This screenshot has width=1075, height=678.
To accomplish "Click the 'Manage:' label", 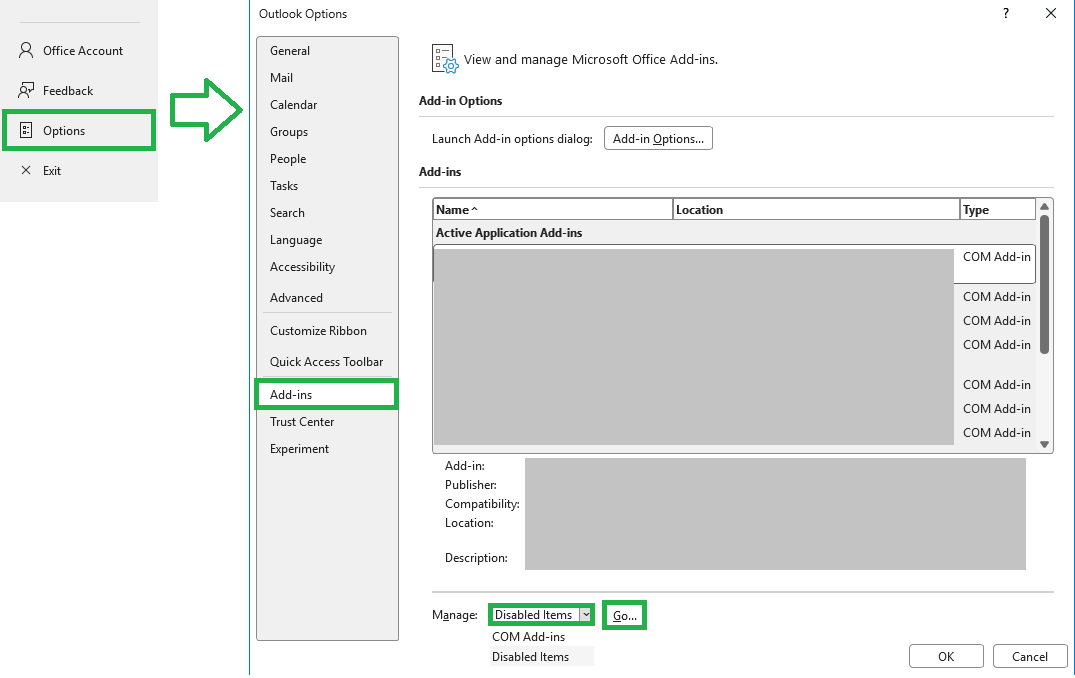I will point(455,615).
